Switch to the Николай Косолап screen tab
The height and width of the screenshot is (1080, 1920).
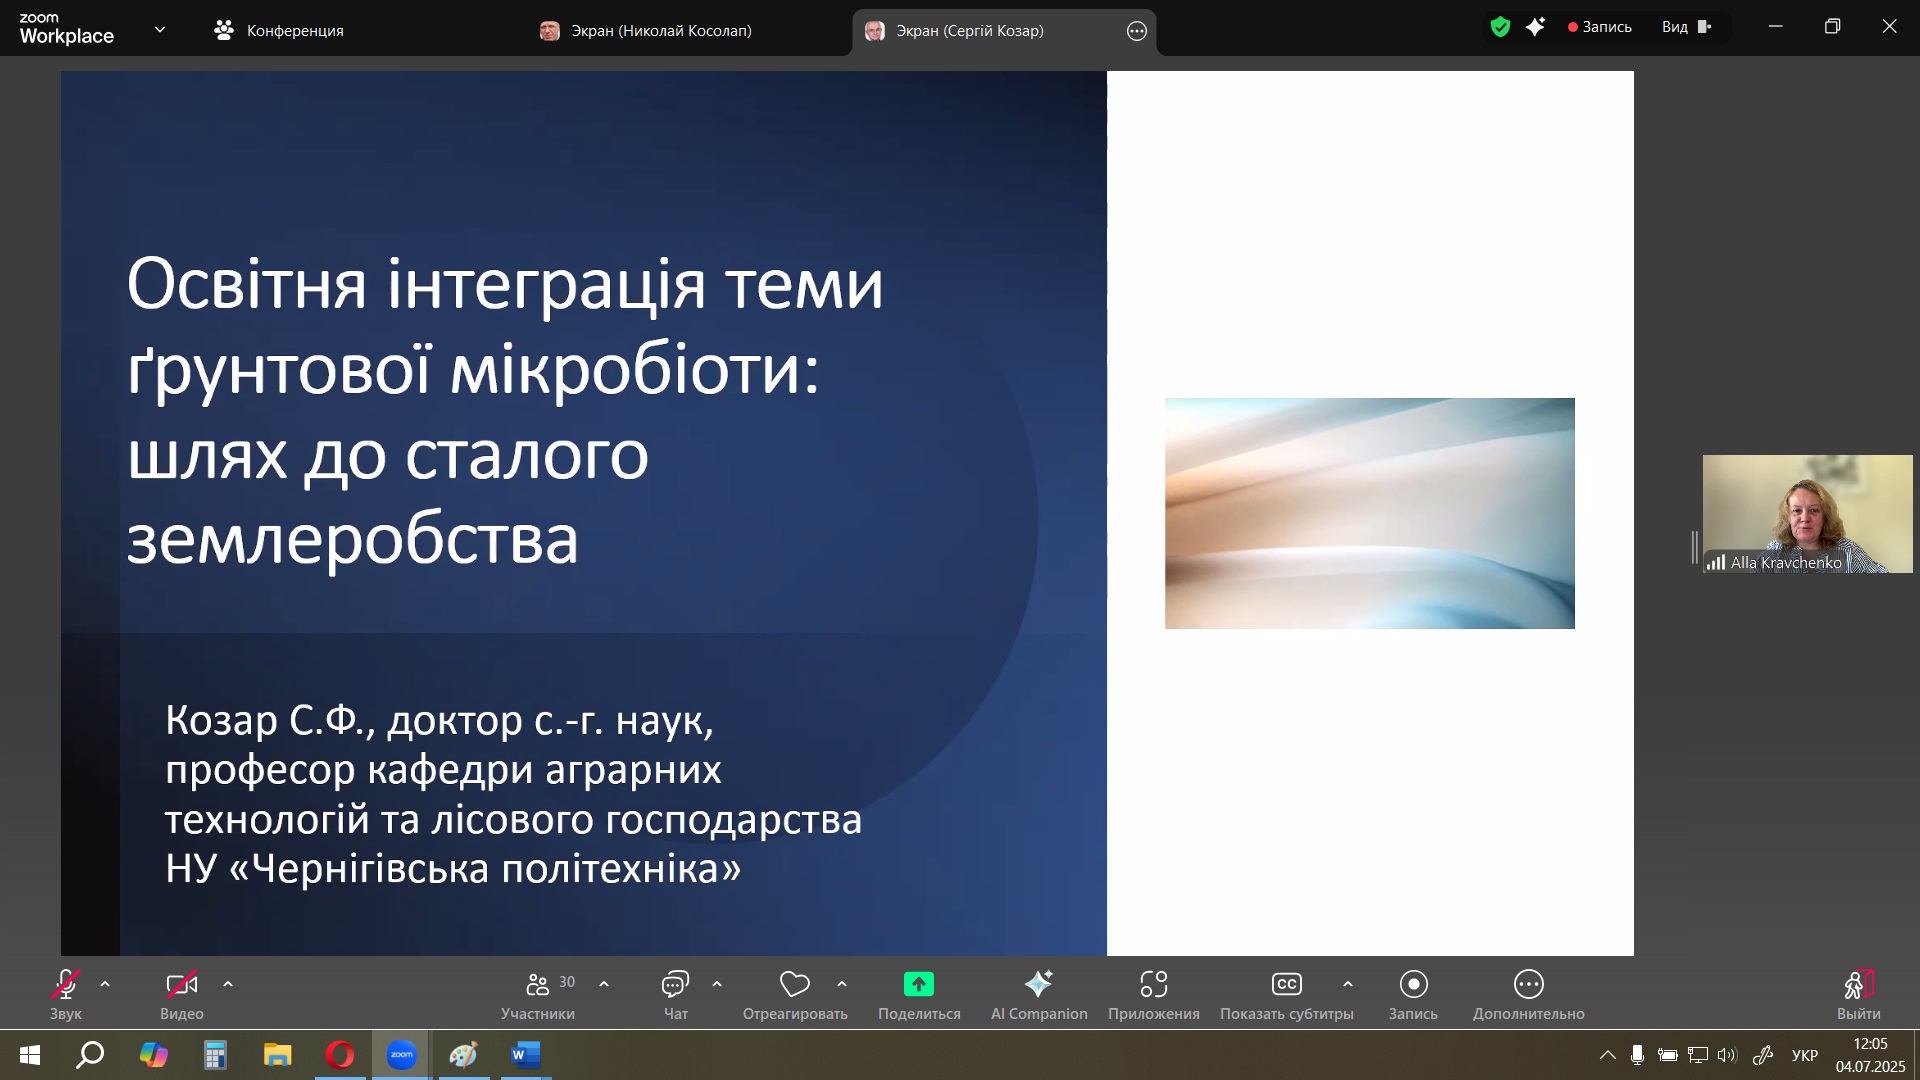660,31
